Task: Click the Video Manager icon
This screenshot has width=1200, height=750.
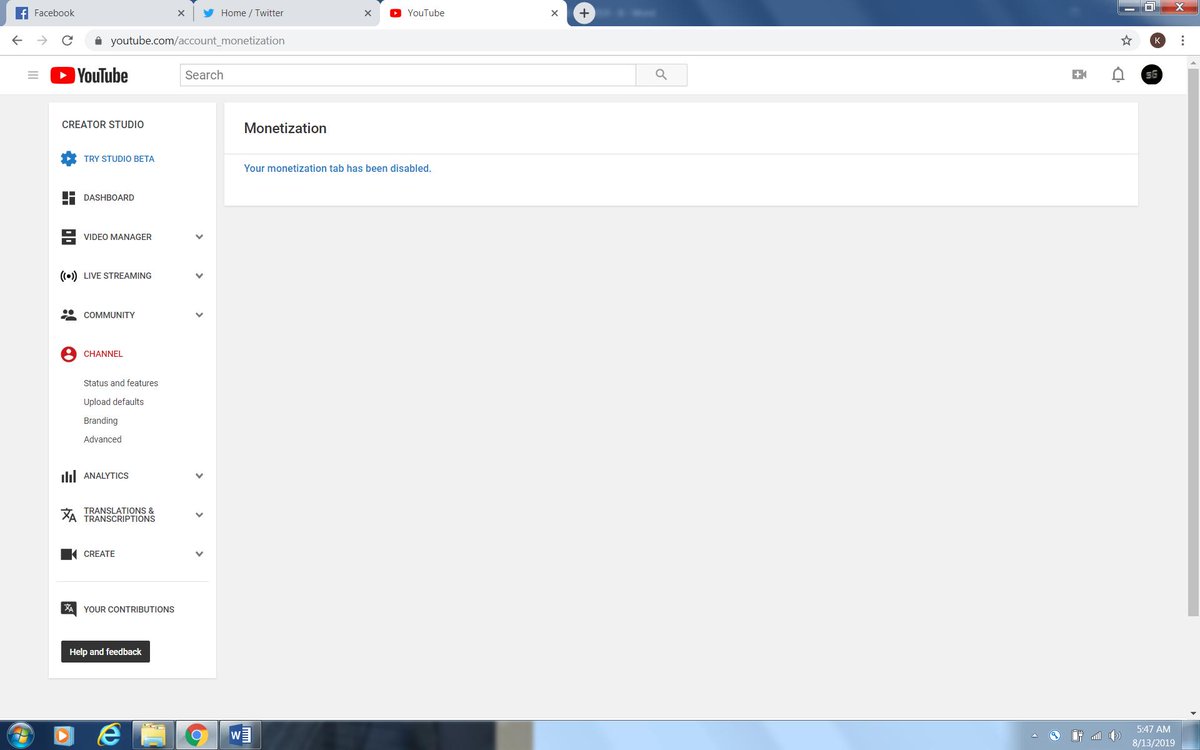Action: coord(68,237)
